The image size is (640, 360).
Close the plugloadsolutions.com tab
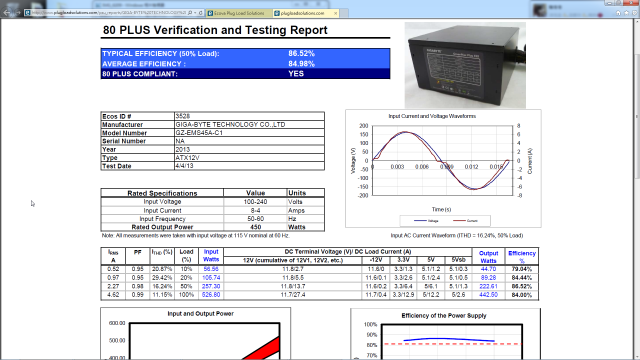336,13
